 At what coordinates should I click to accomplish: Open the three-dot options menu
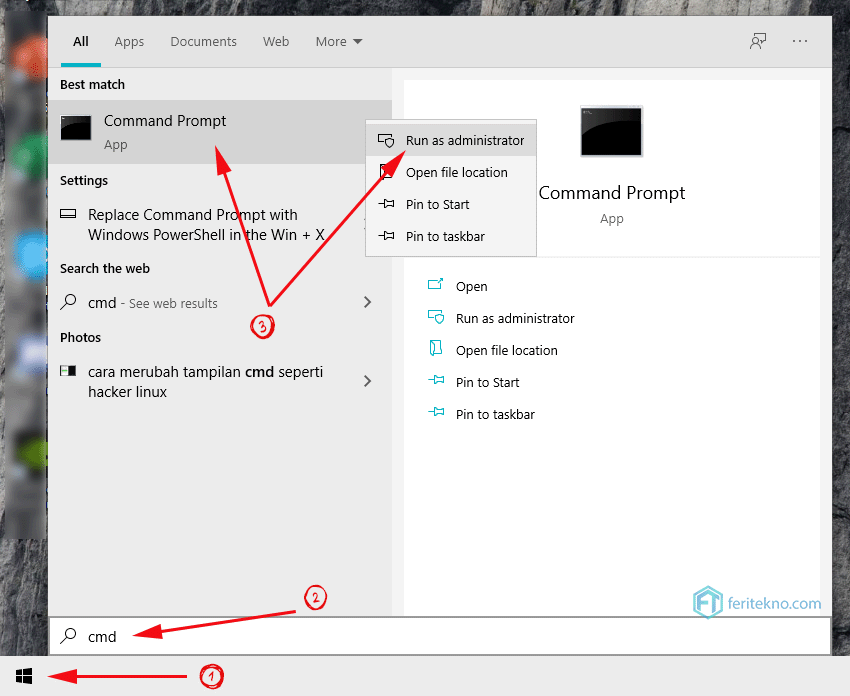[800, 41]
